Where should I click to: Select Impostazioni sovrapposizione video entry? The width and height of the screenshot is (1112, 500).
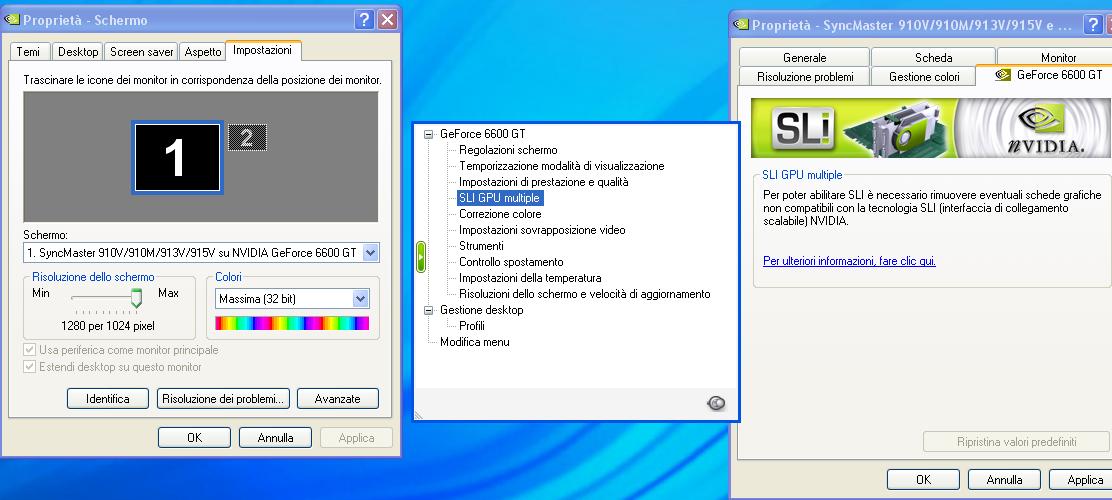pyautogui.click(x=543, y=230)
